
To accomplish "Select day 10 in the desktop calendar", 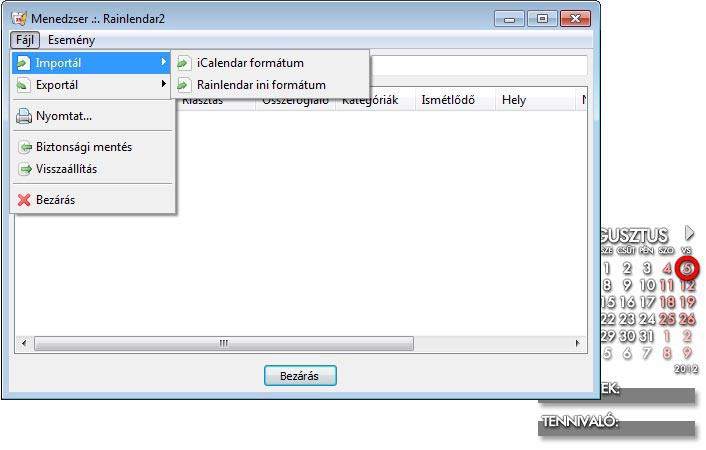I will (647, 285).
